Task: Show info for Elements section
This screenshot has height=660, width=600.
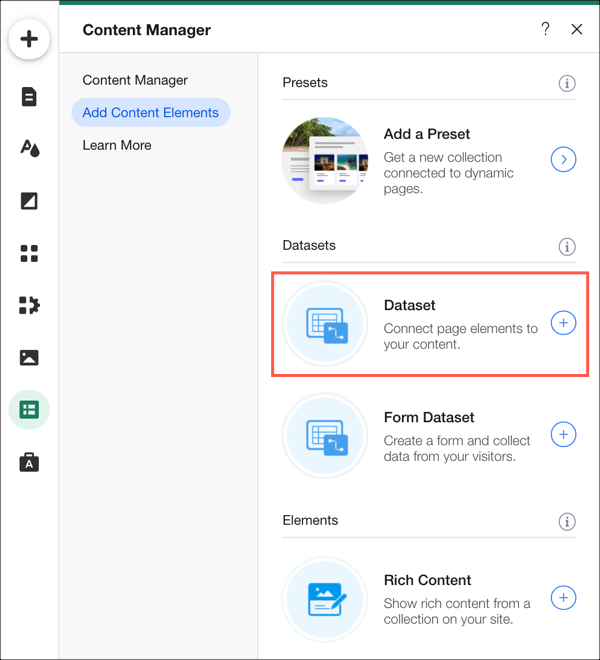Action: tap(567, 522)
